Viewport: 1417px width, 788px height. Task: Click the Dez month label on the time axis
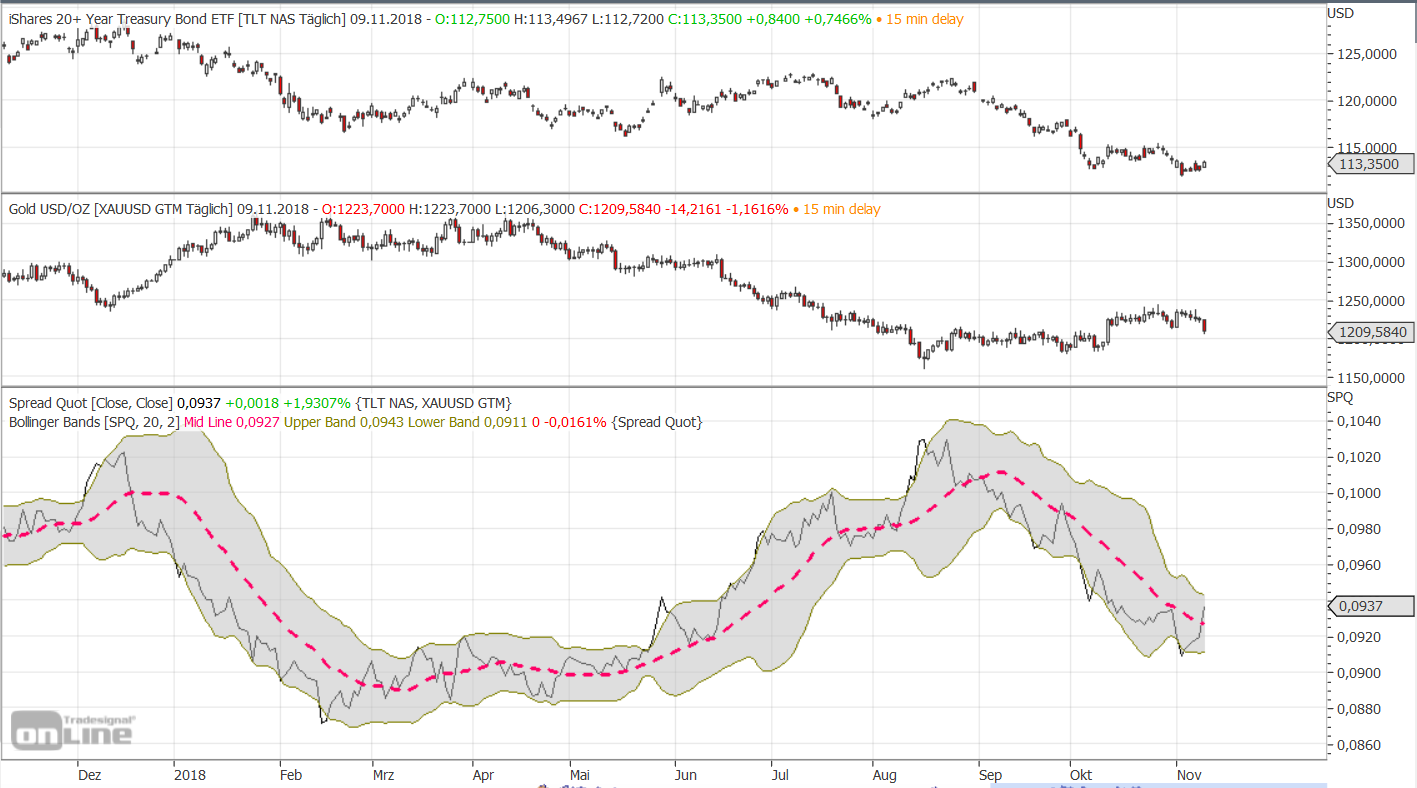(89, 774)
